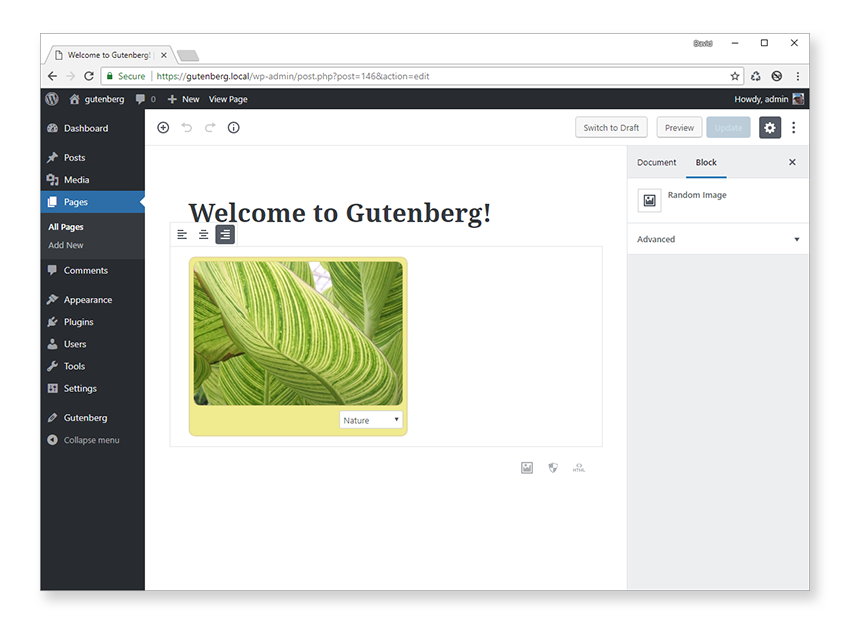Click the Welcome to Gutenberg! title

pyautogui.click(x=340, y=212)
